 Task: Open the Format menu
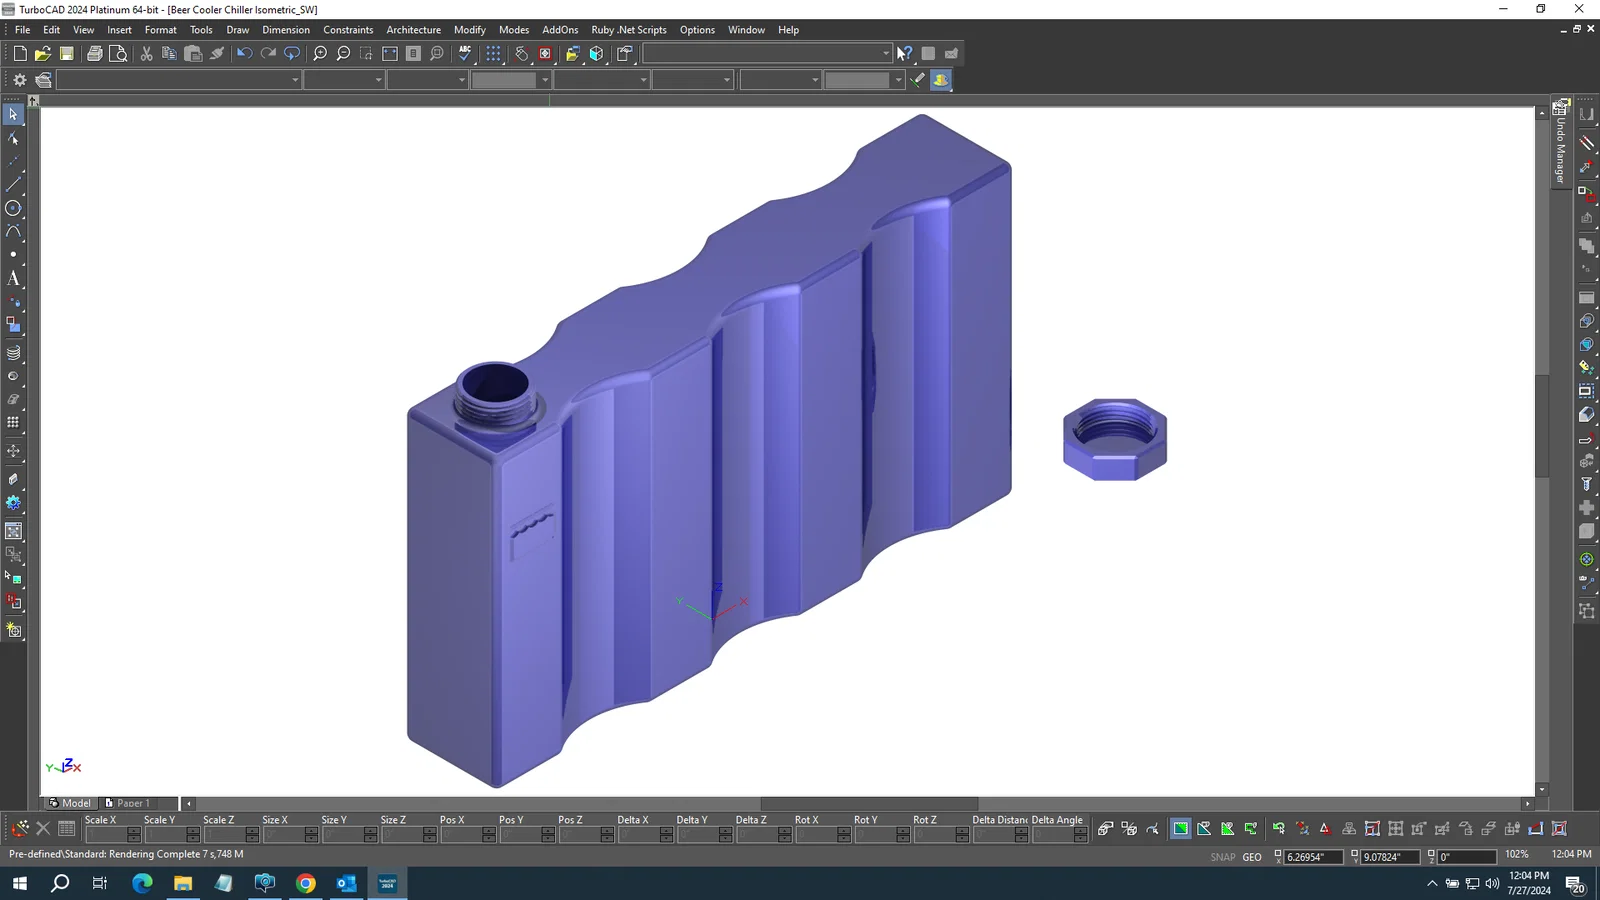(x=160, y=30)
